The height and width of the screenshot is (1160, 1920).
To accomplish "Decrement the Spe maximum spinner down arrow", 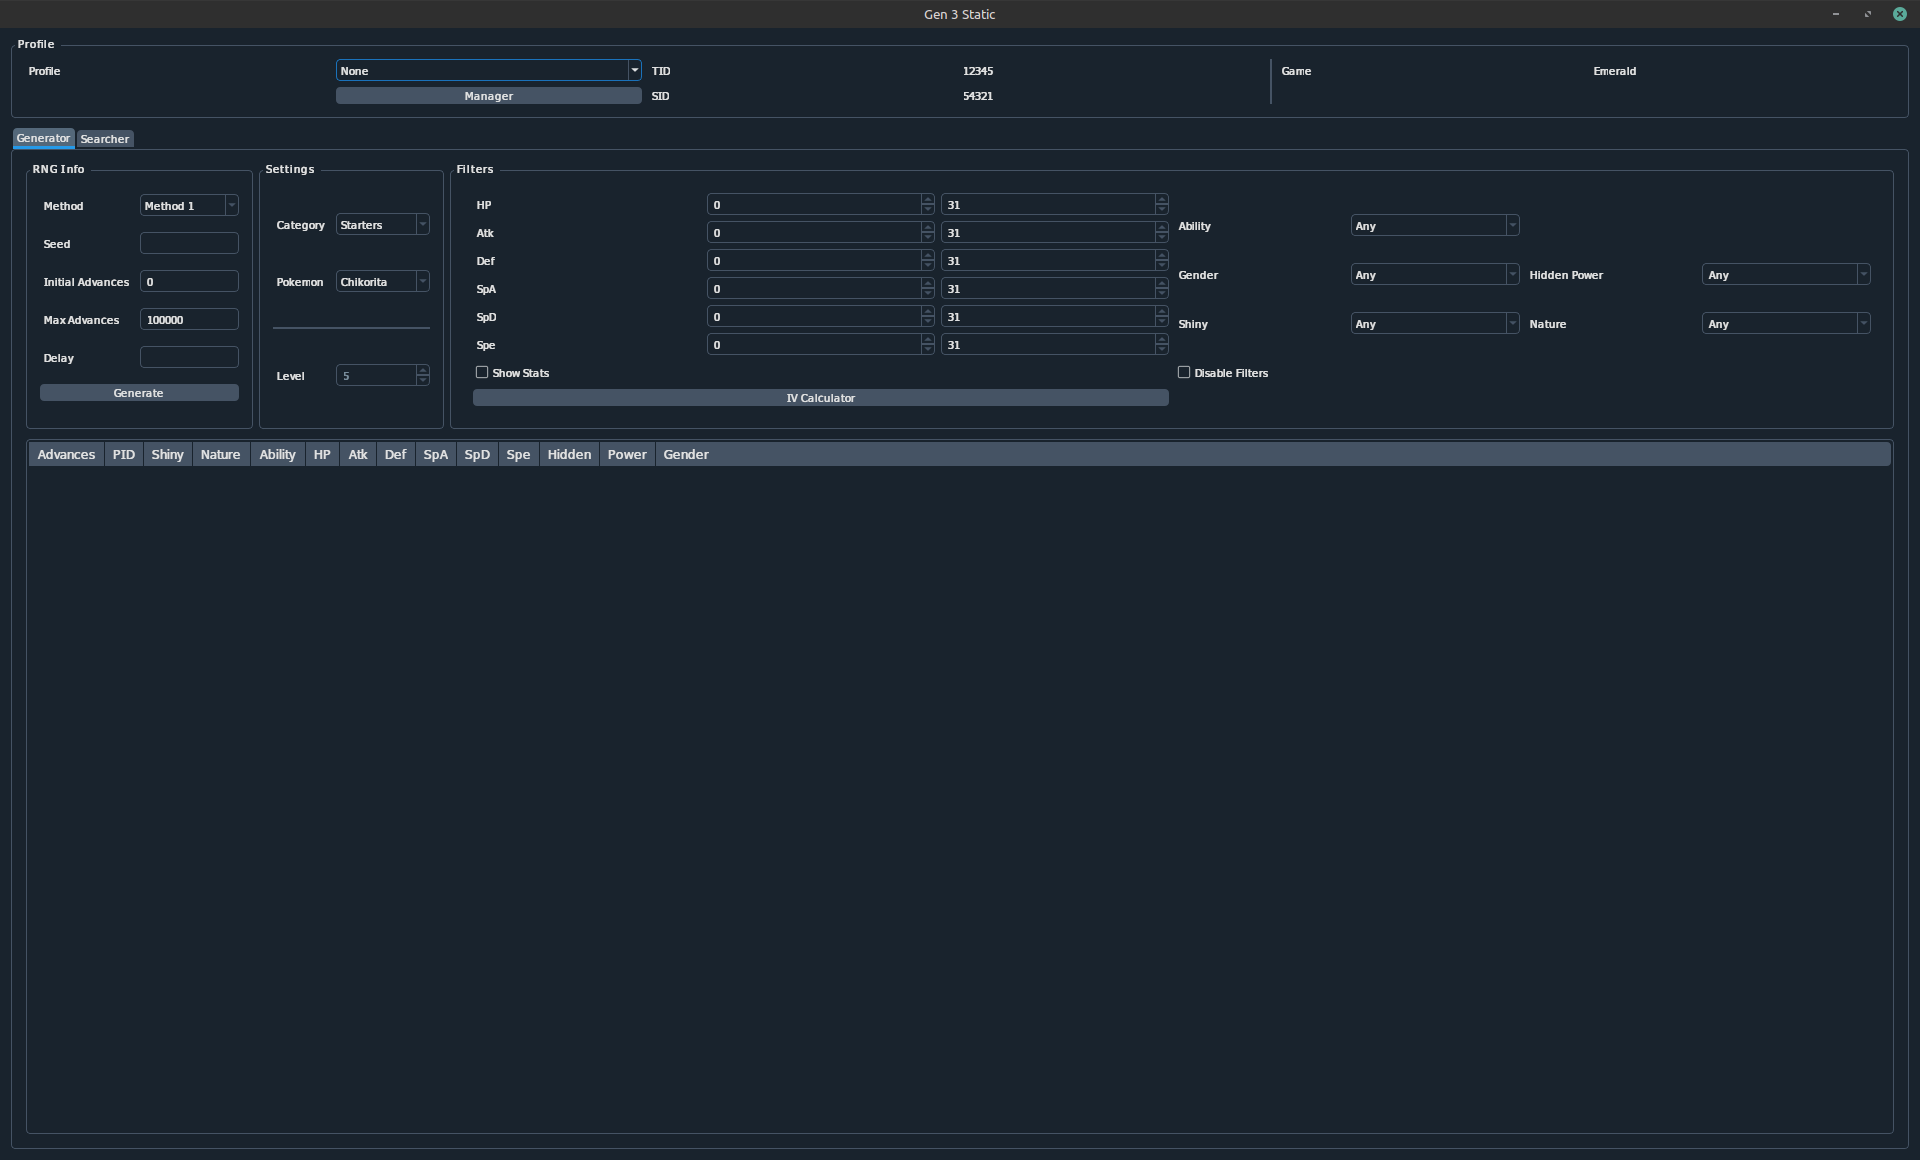I will pyautogui.click(x=1161, y=349).
